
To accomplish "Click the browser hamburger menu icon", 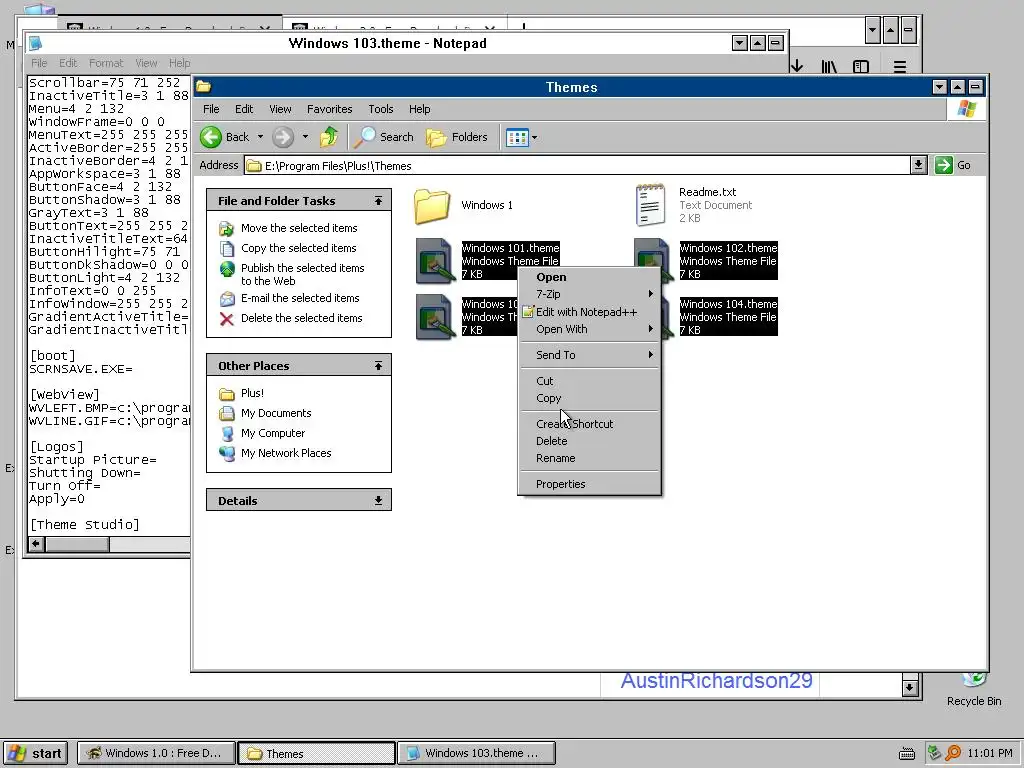I will 900,67.
